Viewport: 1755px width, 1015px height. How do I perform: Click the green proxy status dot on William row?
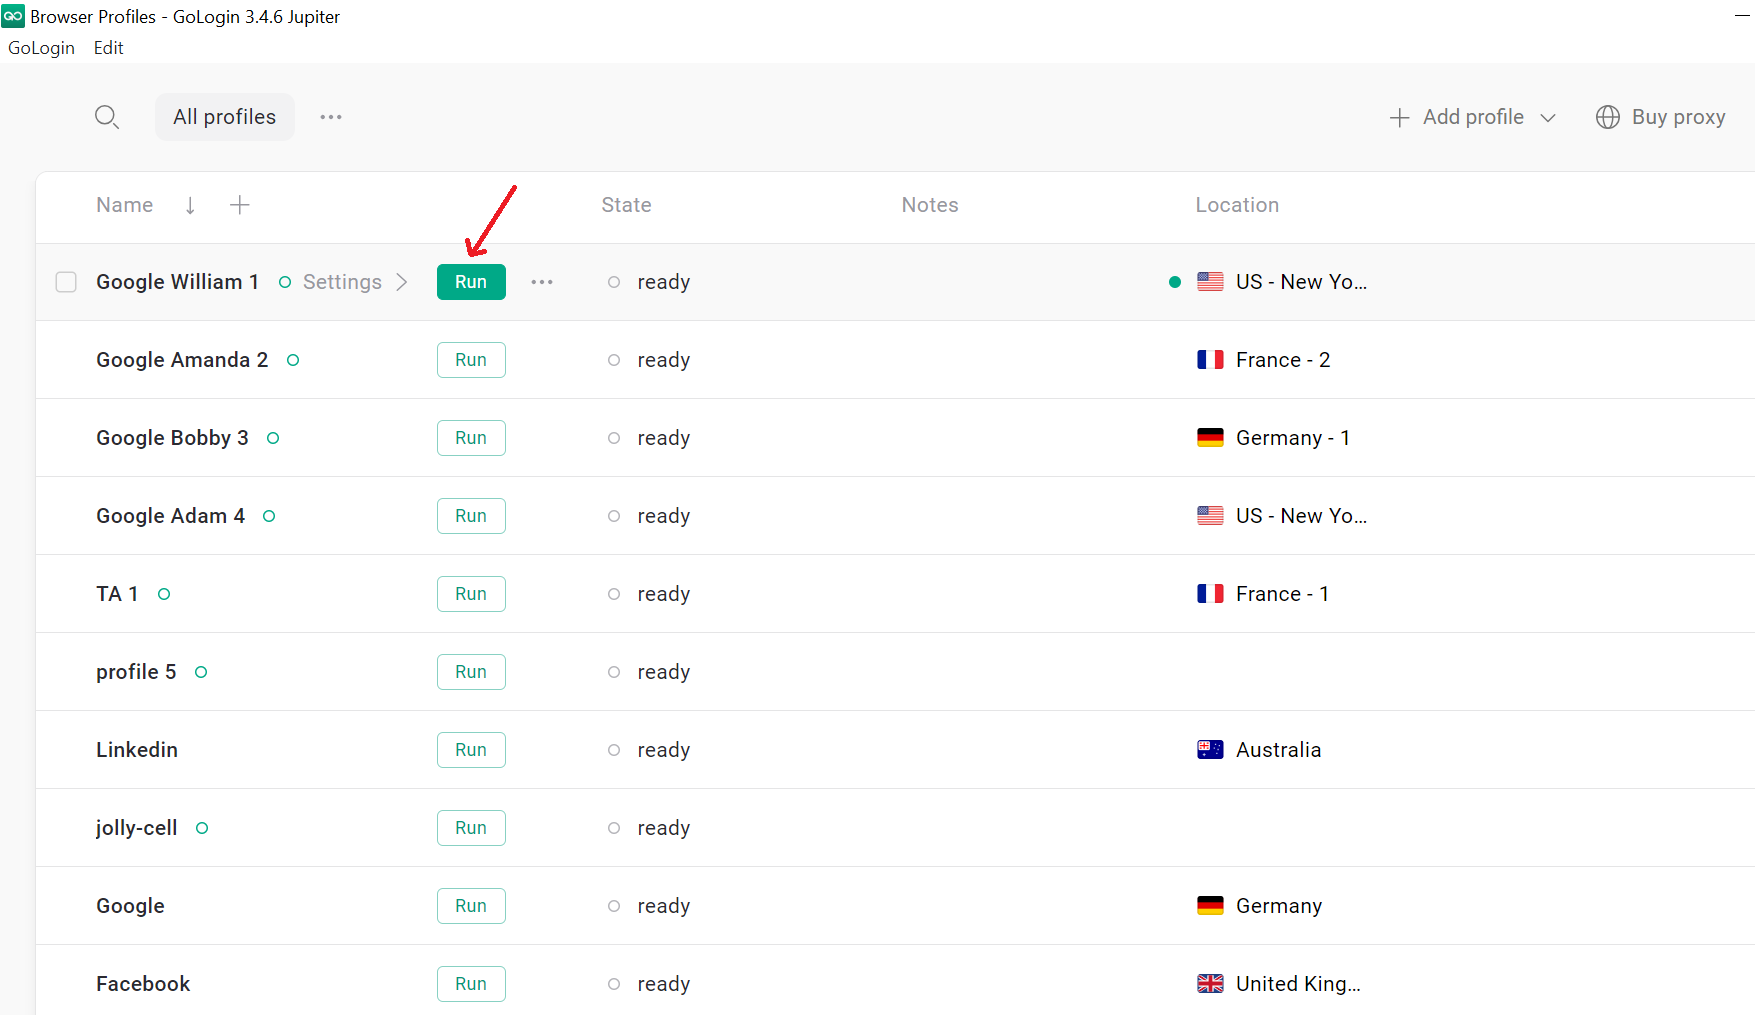coord(1175,282)
